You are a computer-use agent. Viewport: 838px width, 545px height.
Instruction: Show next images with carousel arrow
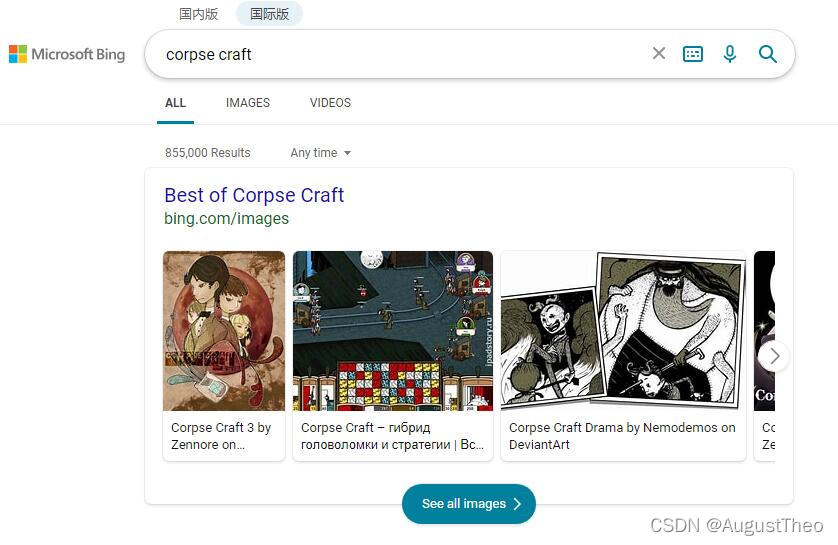(x=774, y=356)
